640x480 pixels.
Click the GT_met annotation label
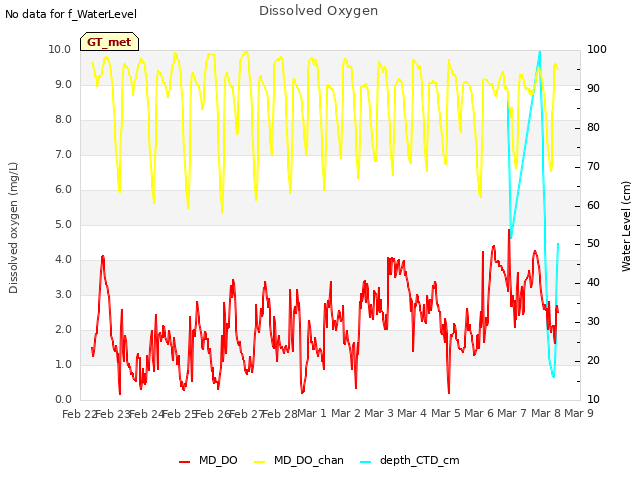109,42
